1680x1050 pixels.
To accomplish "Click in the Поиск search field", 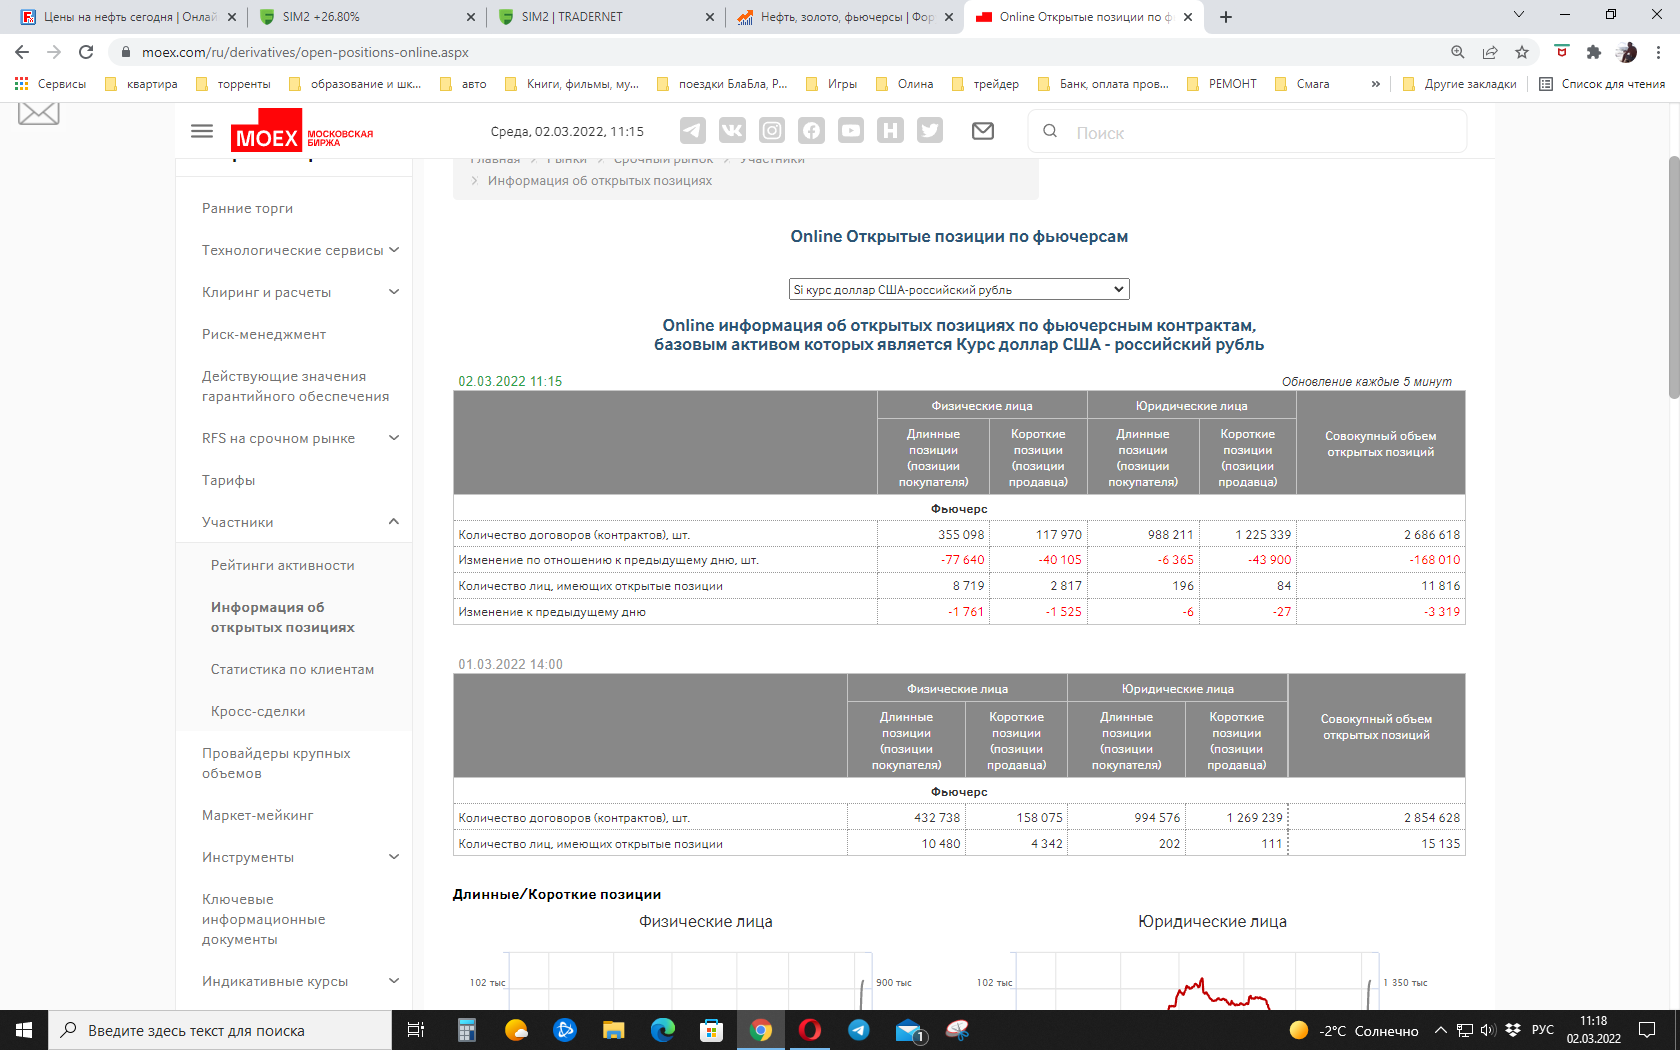I will (1260, 132).
